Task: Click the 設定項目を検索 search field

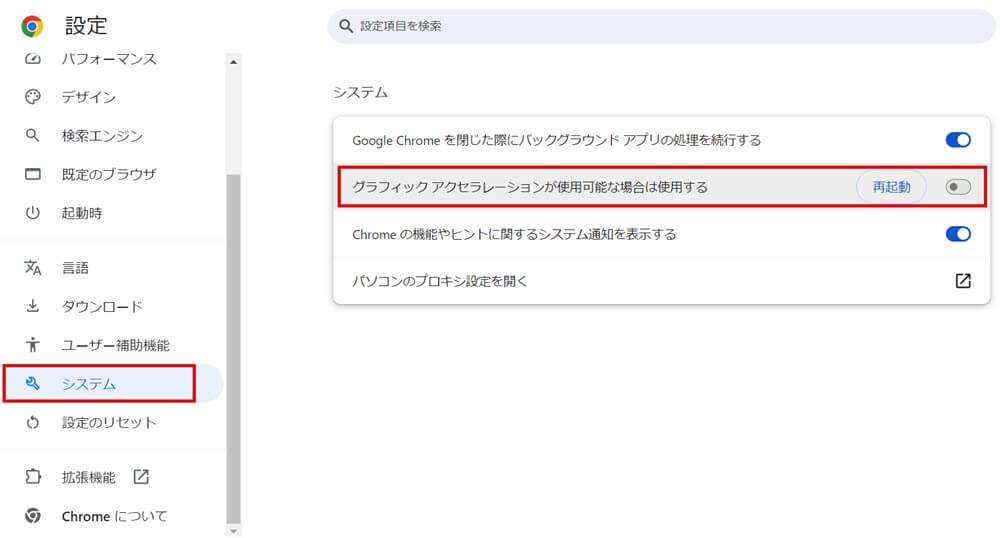Action: pos(661,26)
